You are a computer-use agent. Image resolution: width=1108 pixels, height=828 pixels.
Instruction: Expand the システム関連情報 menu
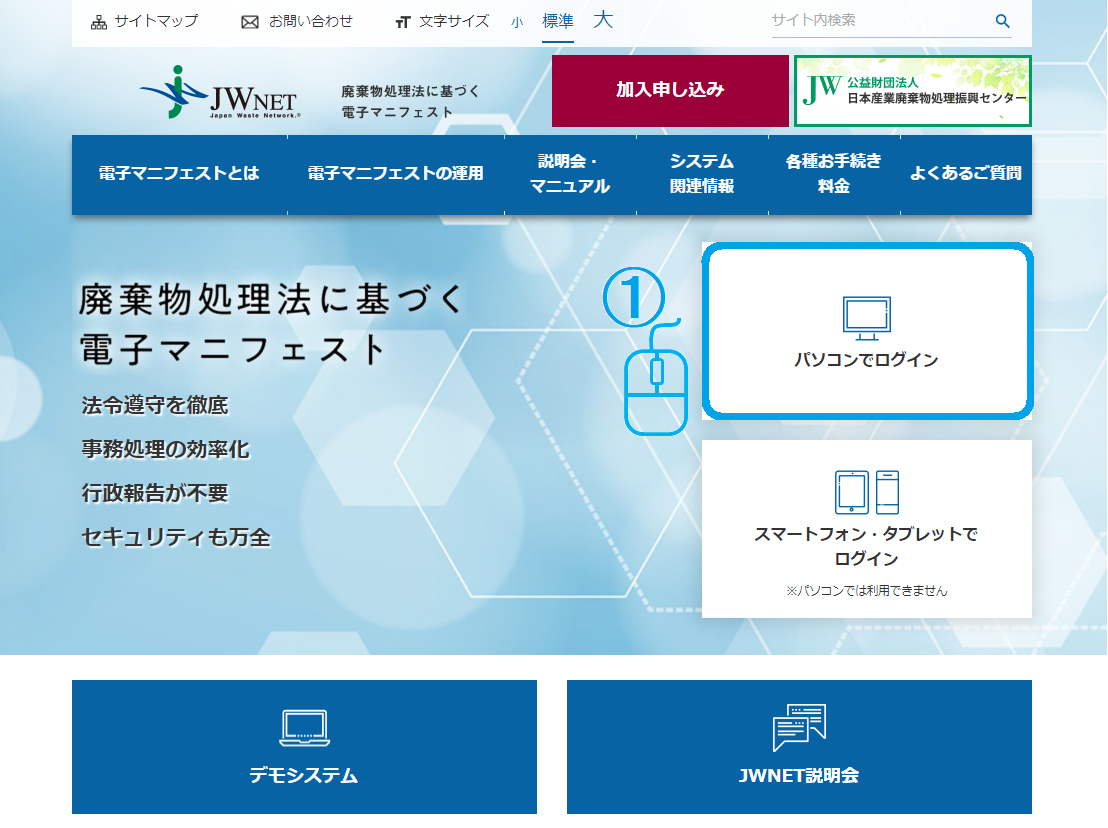coord(702,174)
